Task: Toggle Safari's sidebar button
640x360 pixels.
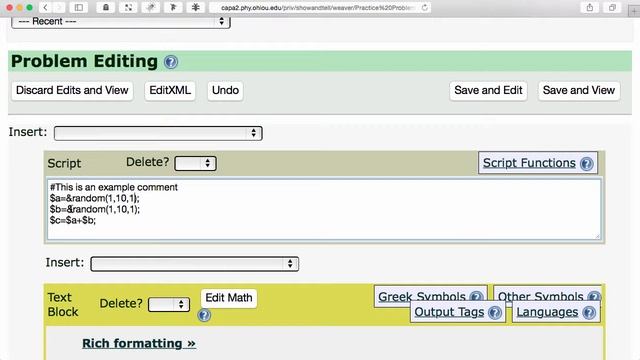Action: (x=79, y=7)
